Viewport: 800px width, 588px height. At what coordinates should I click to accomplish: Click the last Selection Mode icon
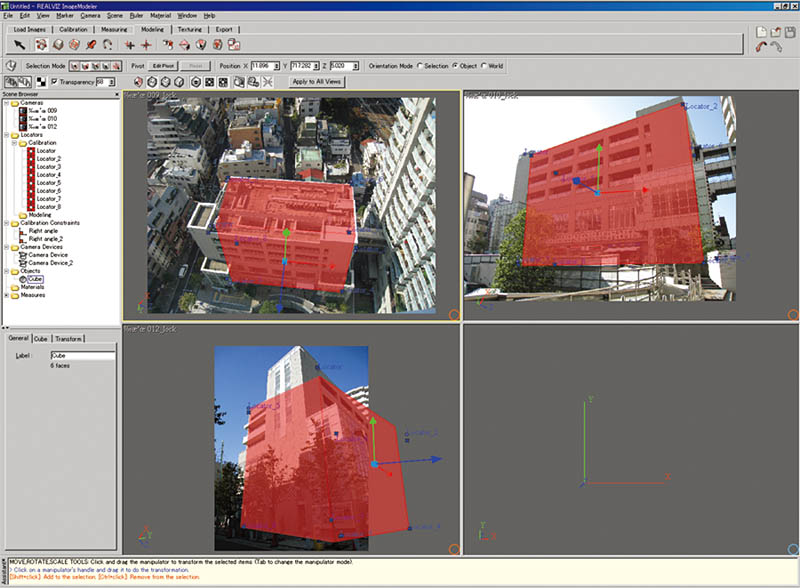[116, 66]
